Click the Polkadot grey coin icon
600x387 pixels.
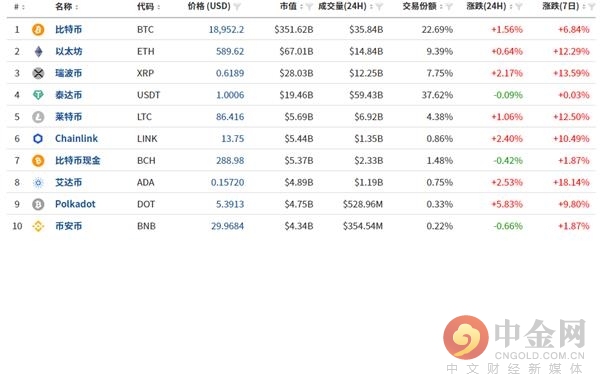tap(38, 204)
